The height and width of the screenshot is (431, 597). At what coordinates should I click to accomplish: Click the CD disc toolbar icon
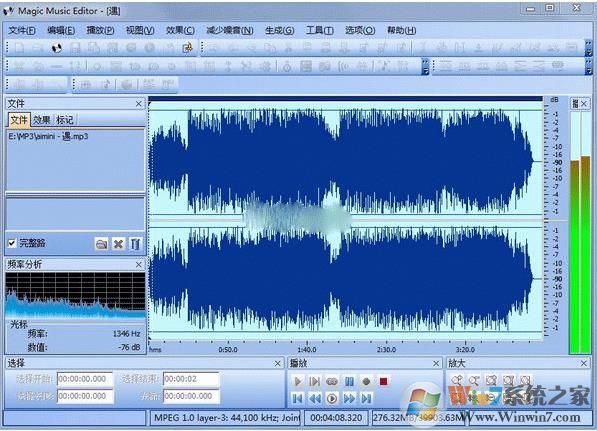[x=56, y=48]
